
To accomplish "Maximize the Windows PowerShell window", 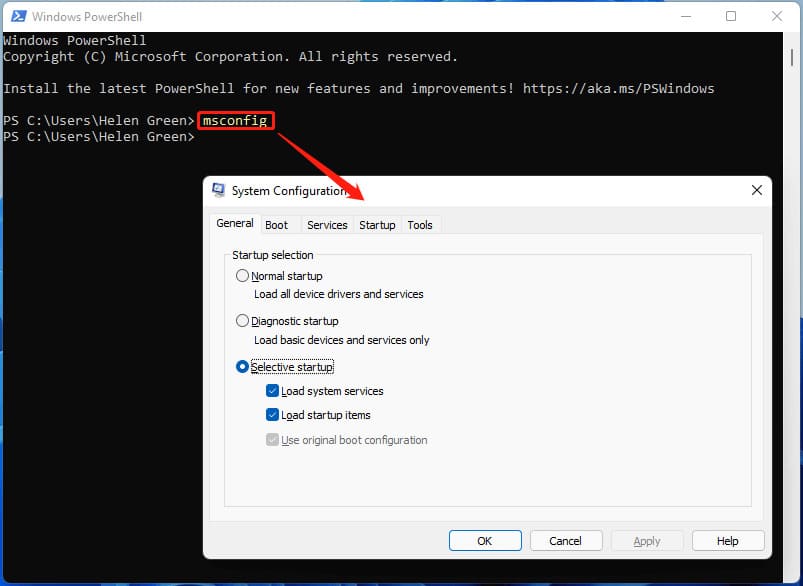I will tap(731, 16).
